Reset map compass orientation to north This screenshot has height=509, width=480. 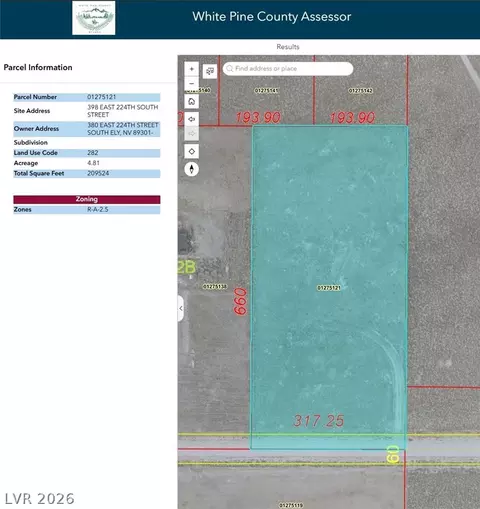click(192, 169)
